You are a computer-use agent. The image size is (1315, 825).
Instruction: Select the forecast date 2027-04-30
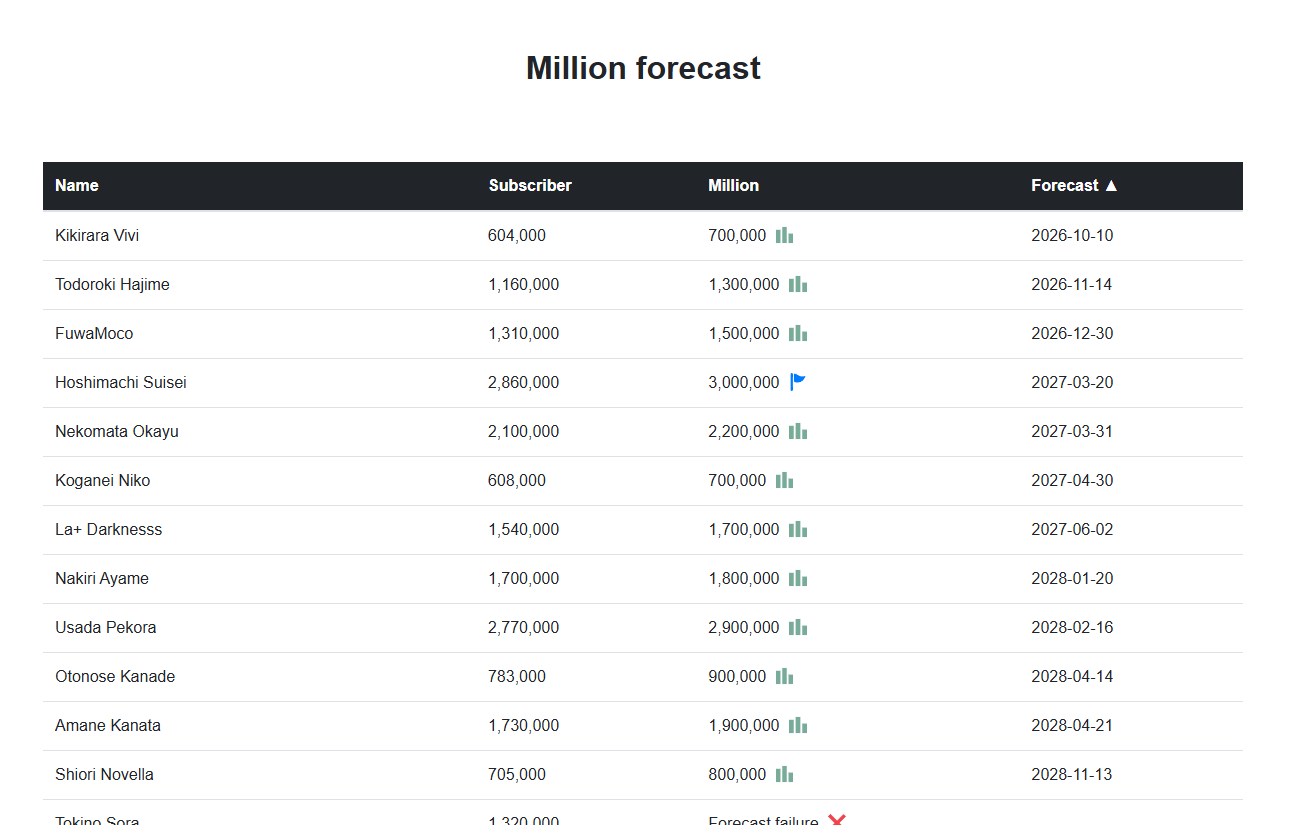click(x=1072, y=481)
